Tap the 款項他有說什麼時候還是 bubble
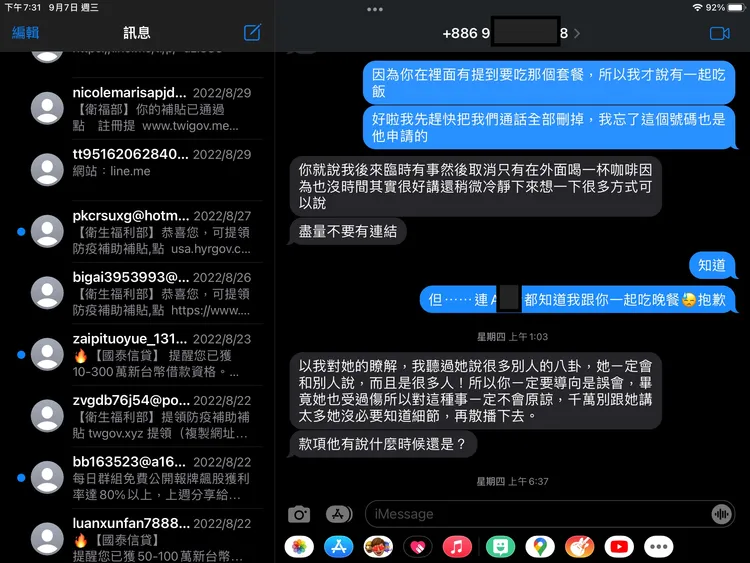 click(x=383, y=444)
